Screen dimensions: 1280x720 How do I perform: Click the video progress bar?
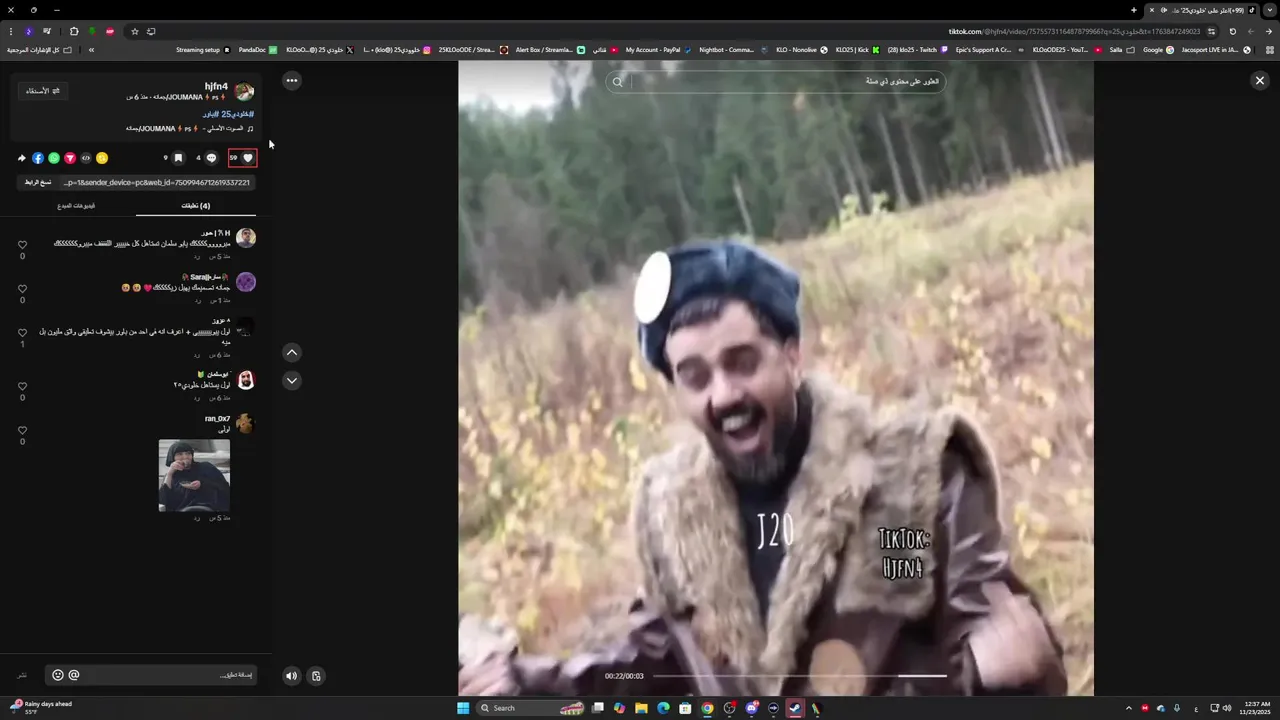(799, 676)
